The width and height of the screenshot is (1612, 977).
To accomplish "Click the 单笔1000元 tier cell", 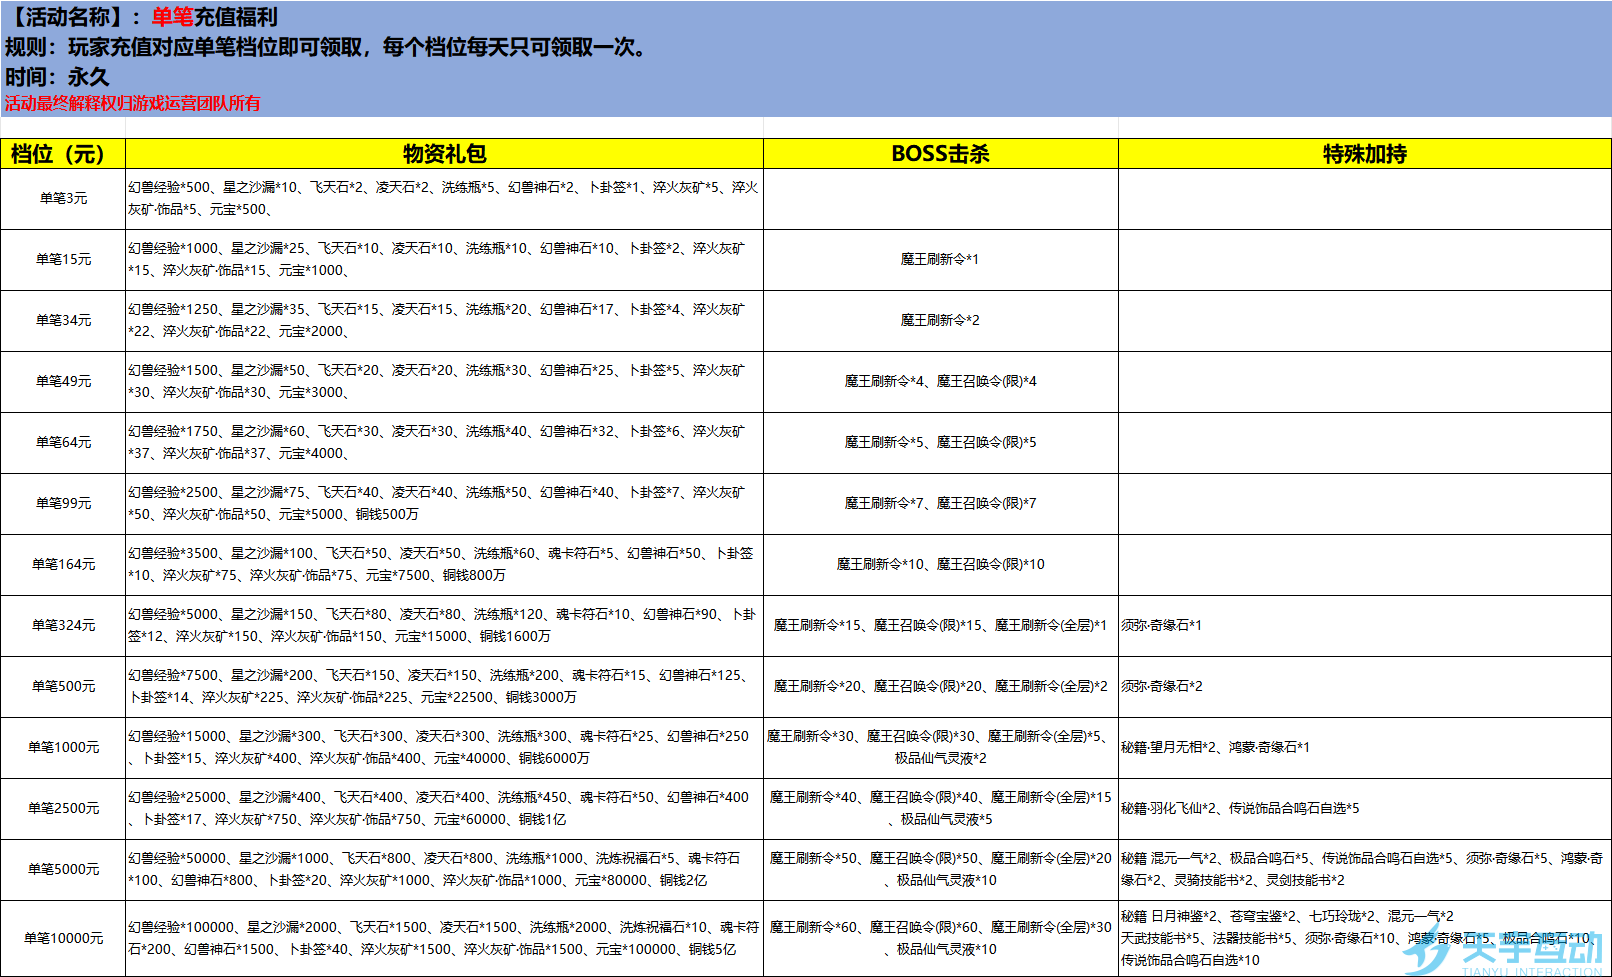I will (x=63, y=748).
